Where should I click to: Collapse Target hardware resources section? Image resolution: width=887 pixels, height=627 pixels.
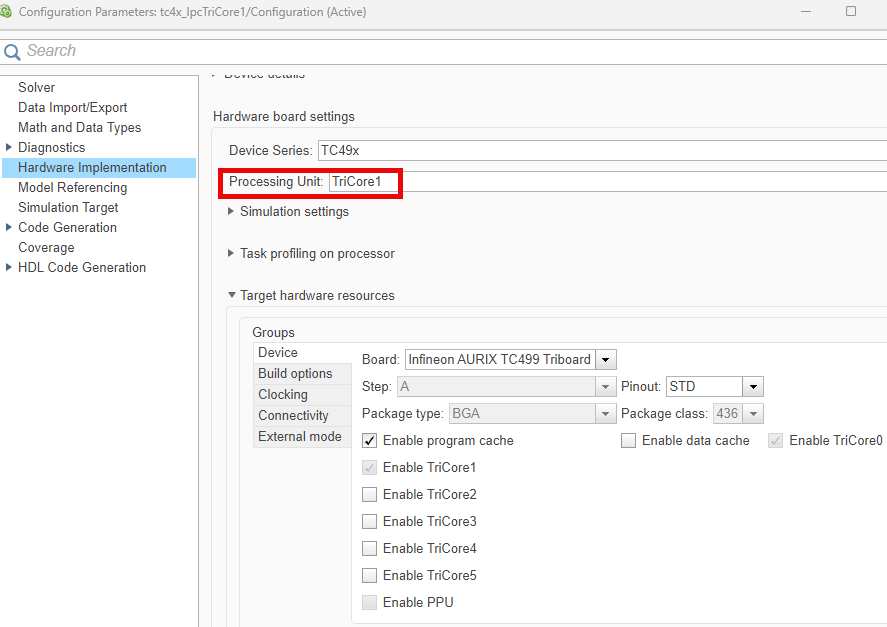(231, 296)
